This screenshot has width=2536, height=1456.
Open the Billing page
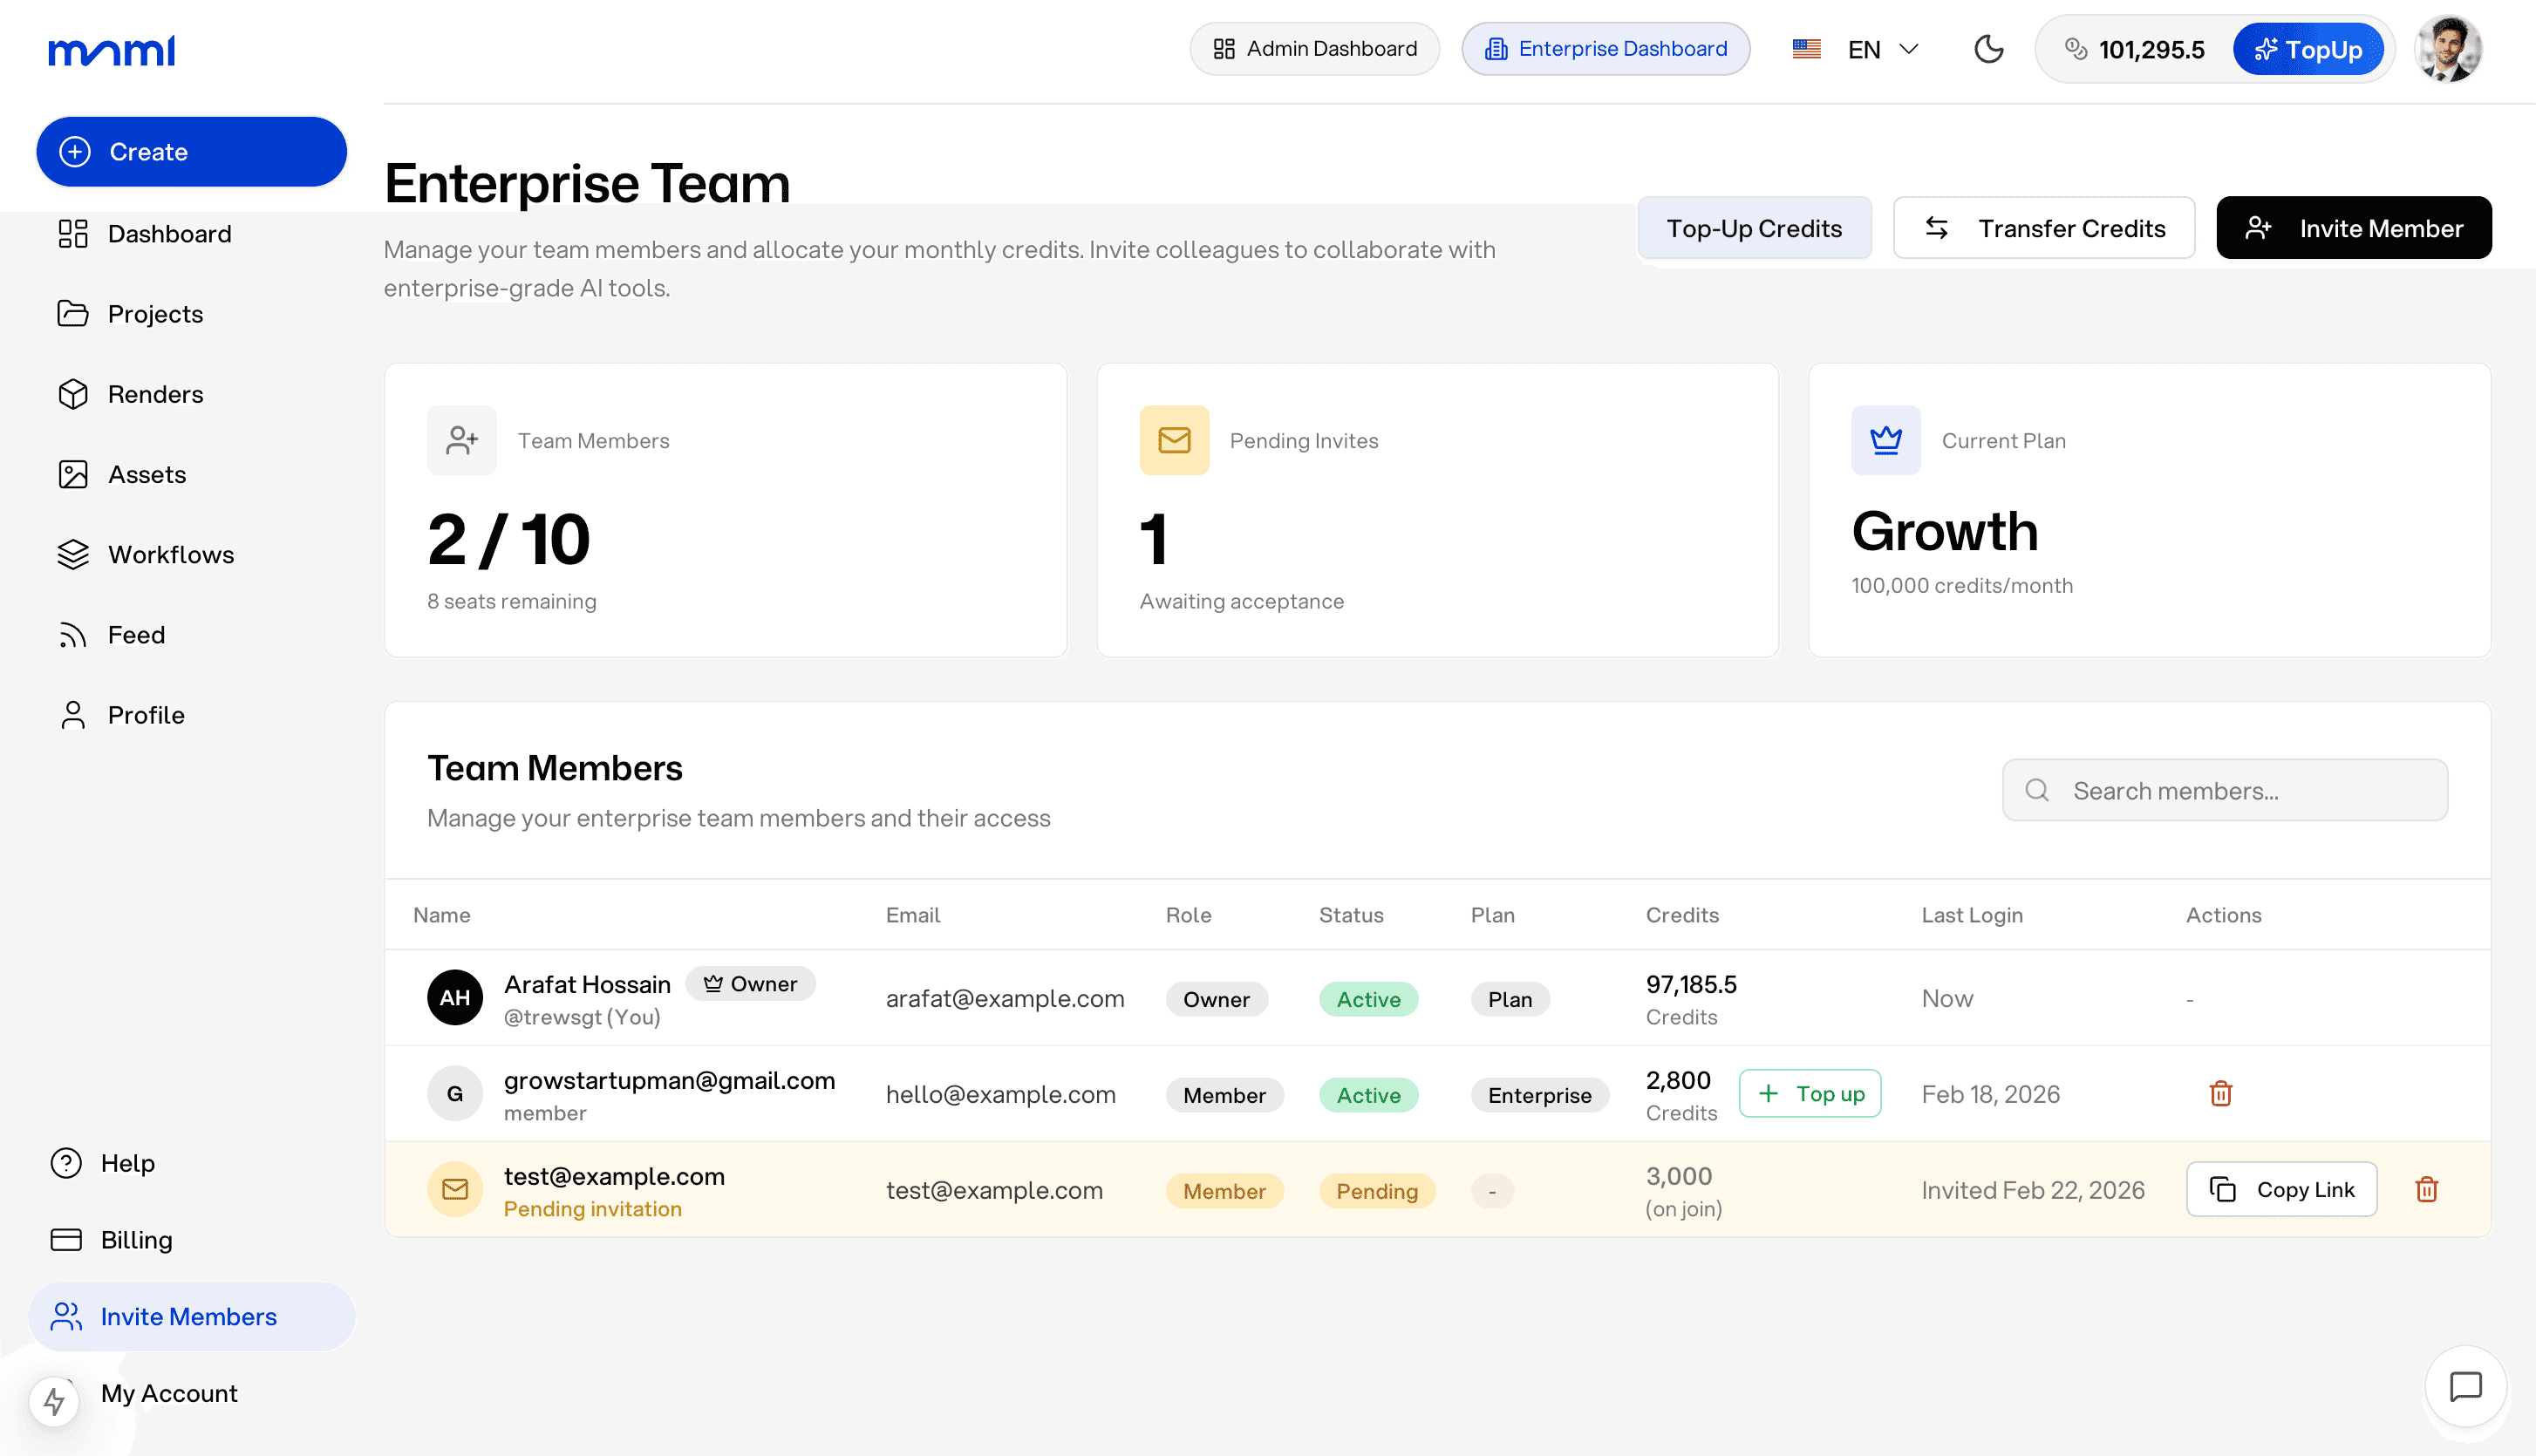point(138,1239)
